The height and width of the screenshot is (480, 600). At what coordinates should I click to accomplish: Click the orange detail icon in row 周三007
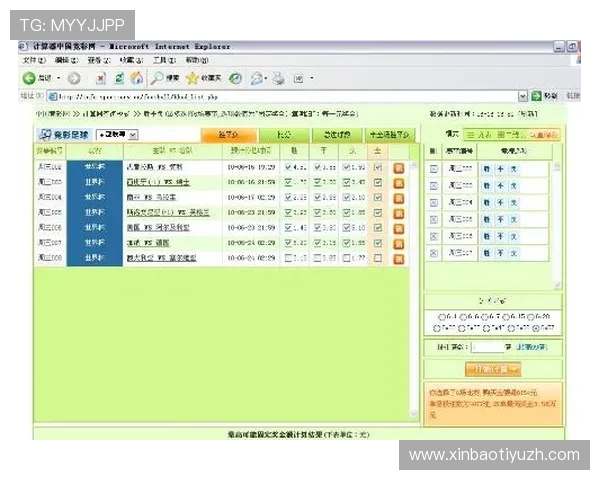399,243
